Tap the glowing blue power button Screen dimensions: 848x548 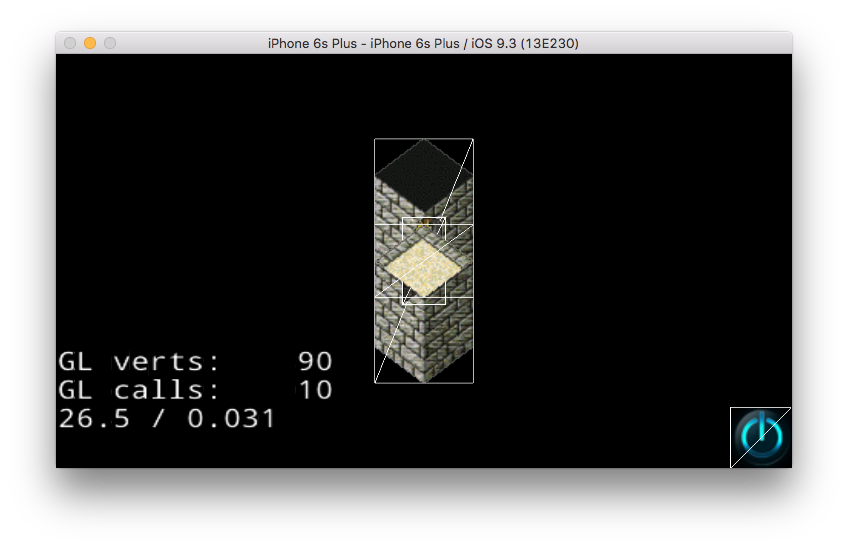click(762, 437)
